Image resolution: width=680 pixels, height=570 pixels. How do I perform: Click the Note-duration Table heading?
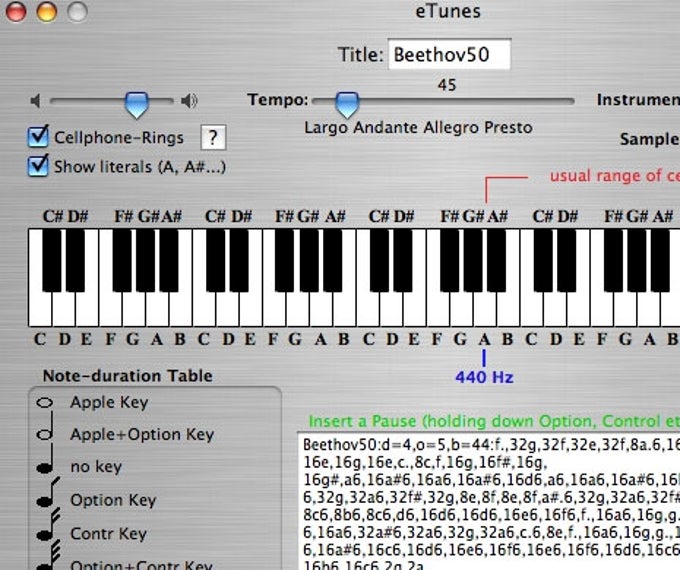tap(128, 376)
